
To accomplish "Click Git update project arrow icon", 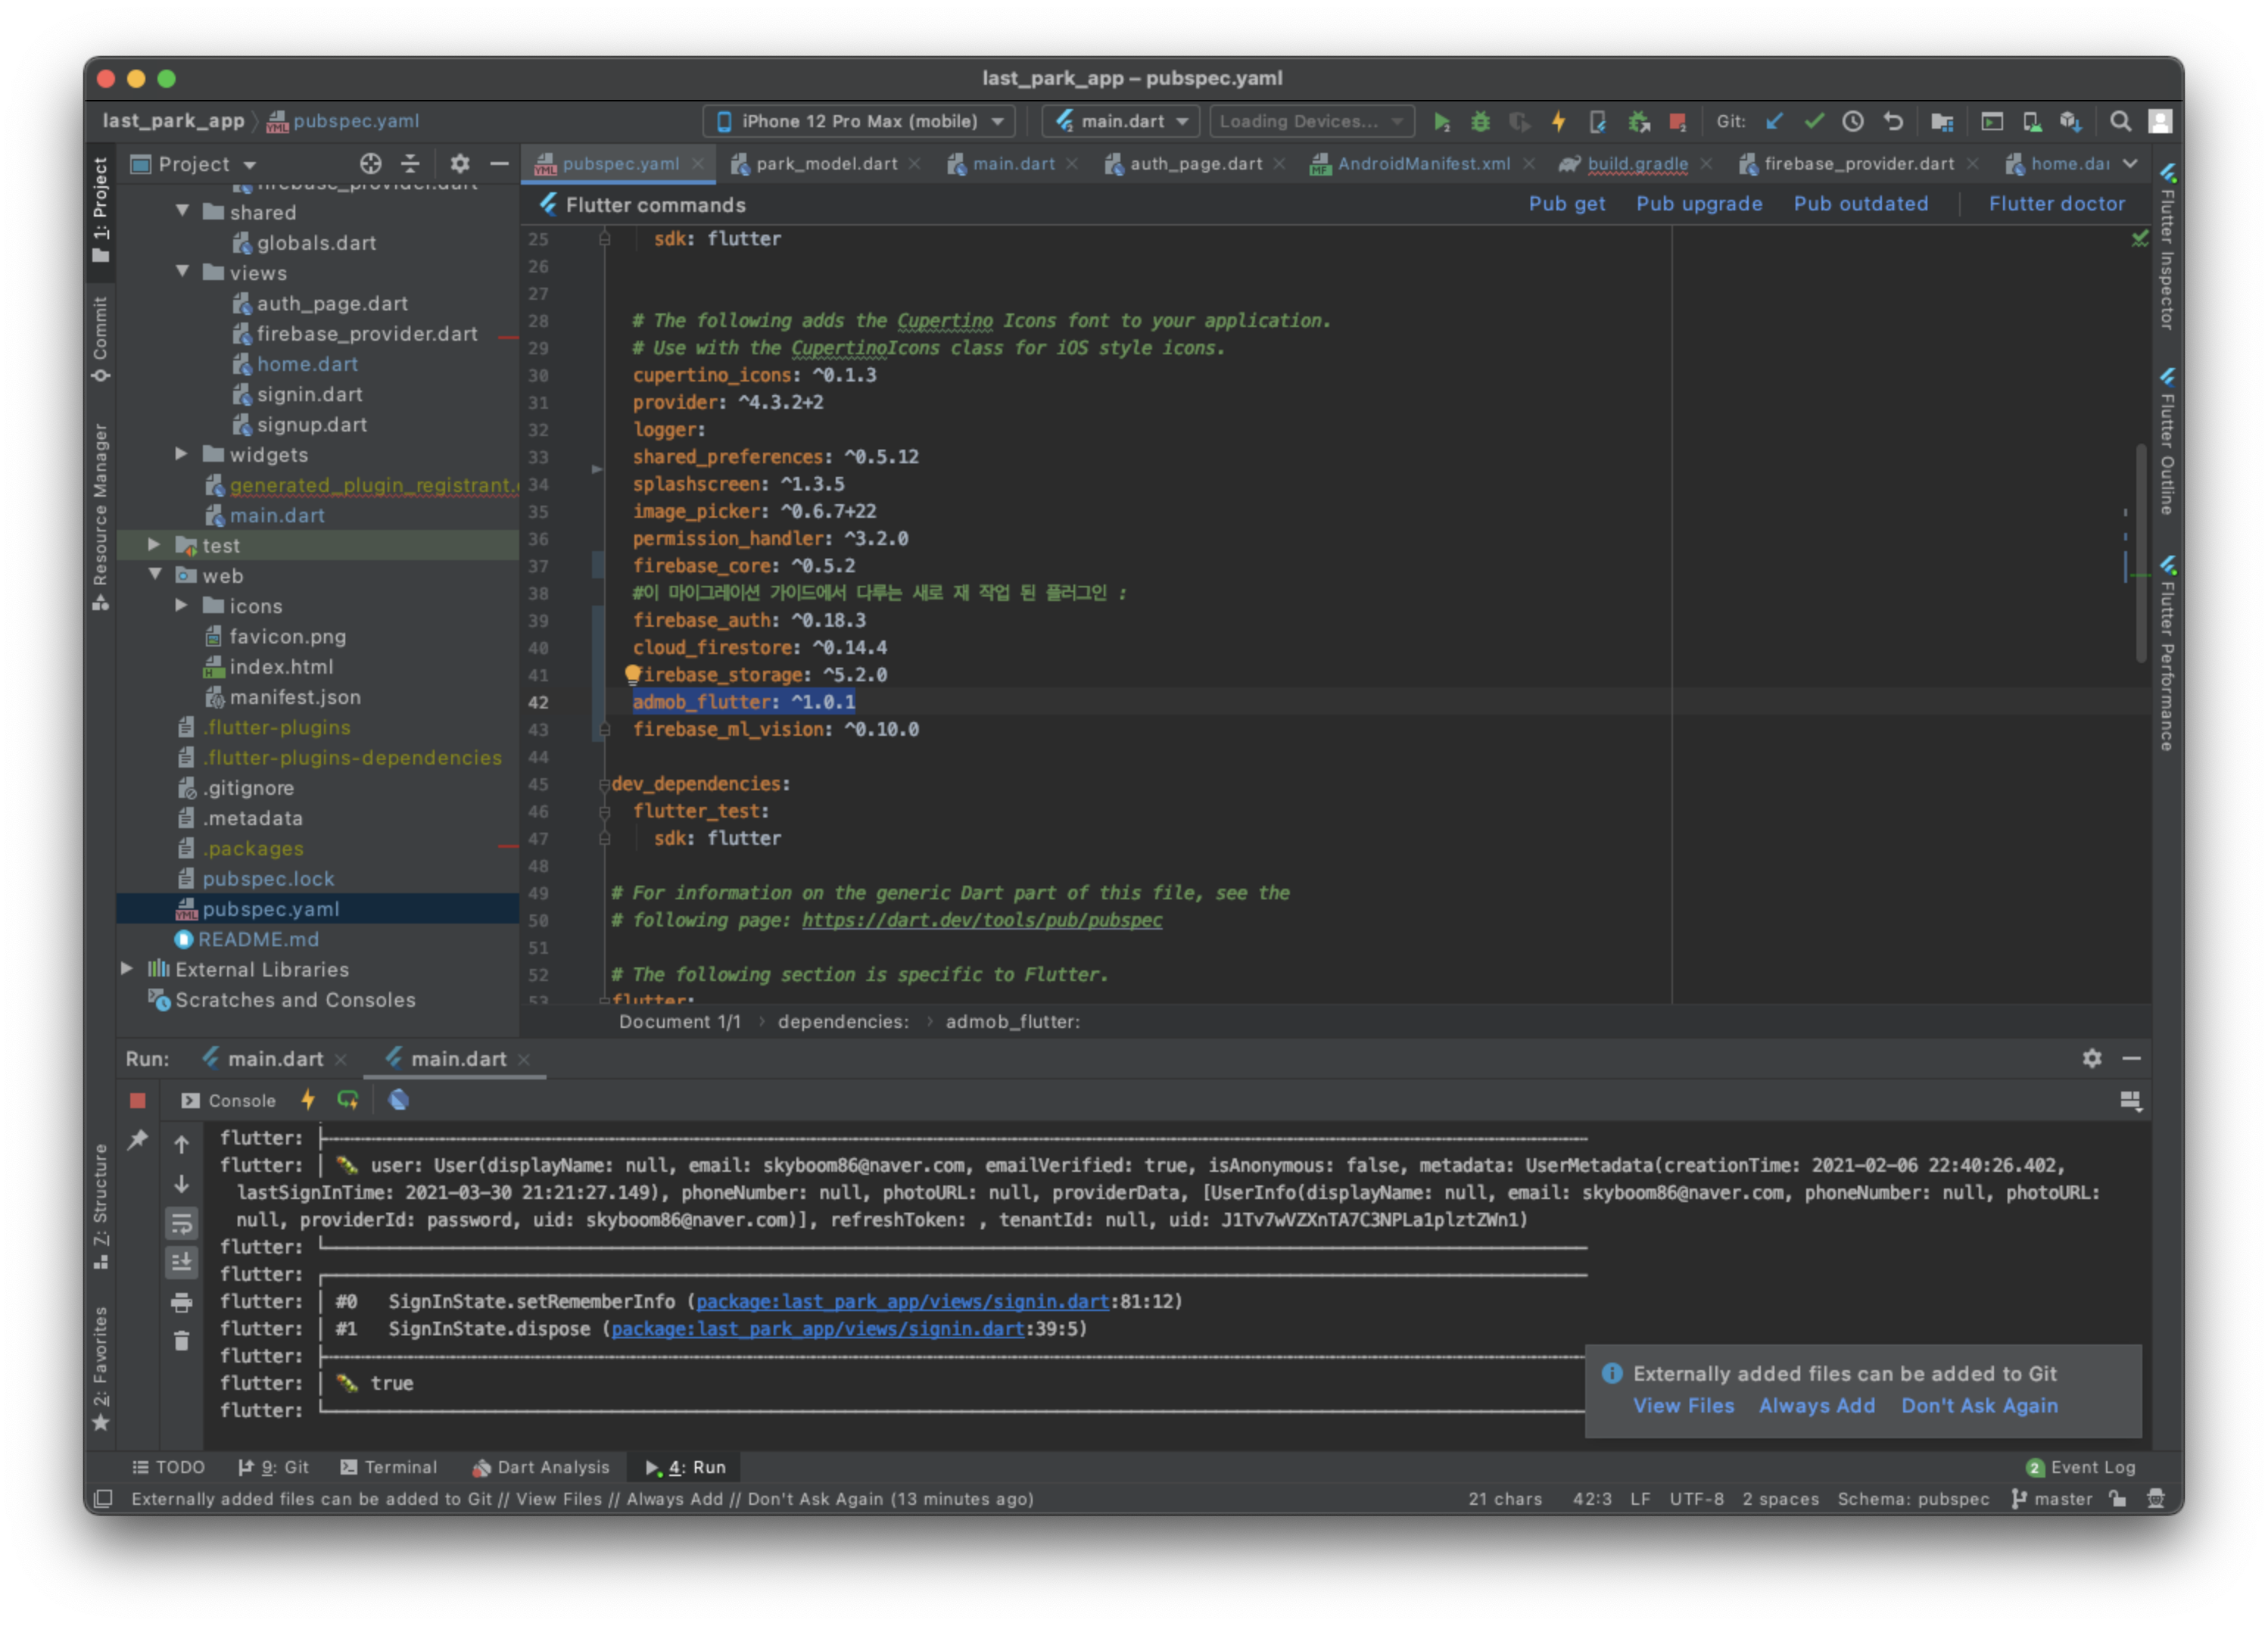I will tap(1774, 122).
